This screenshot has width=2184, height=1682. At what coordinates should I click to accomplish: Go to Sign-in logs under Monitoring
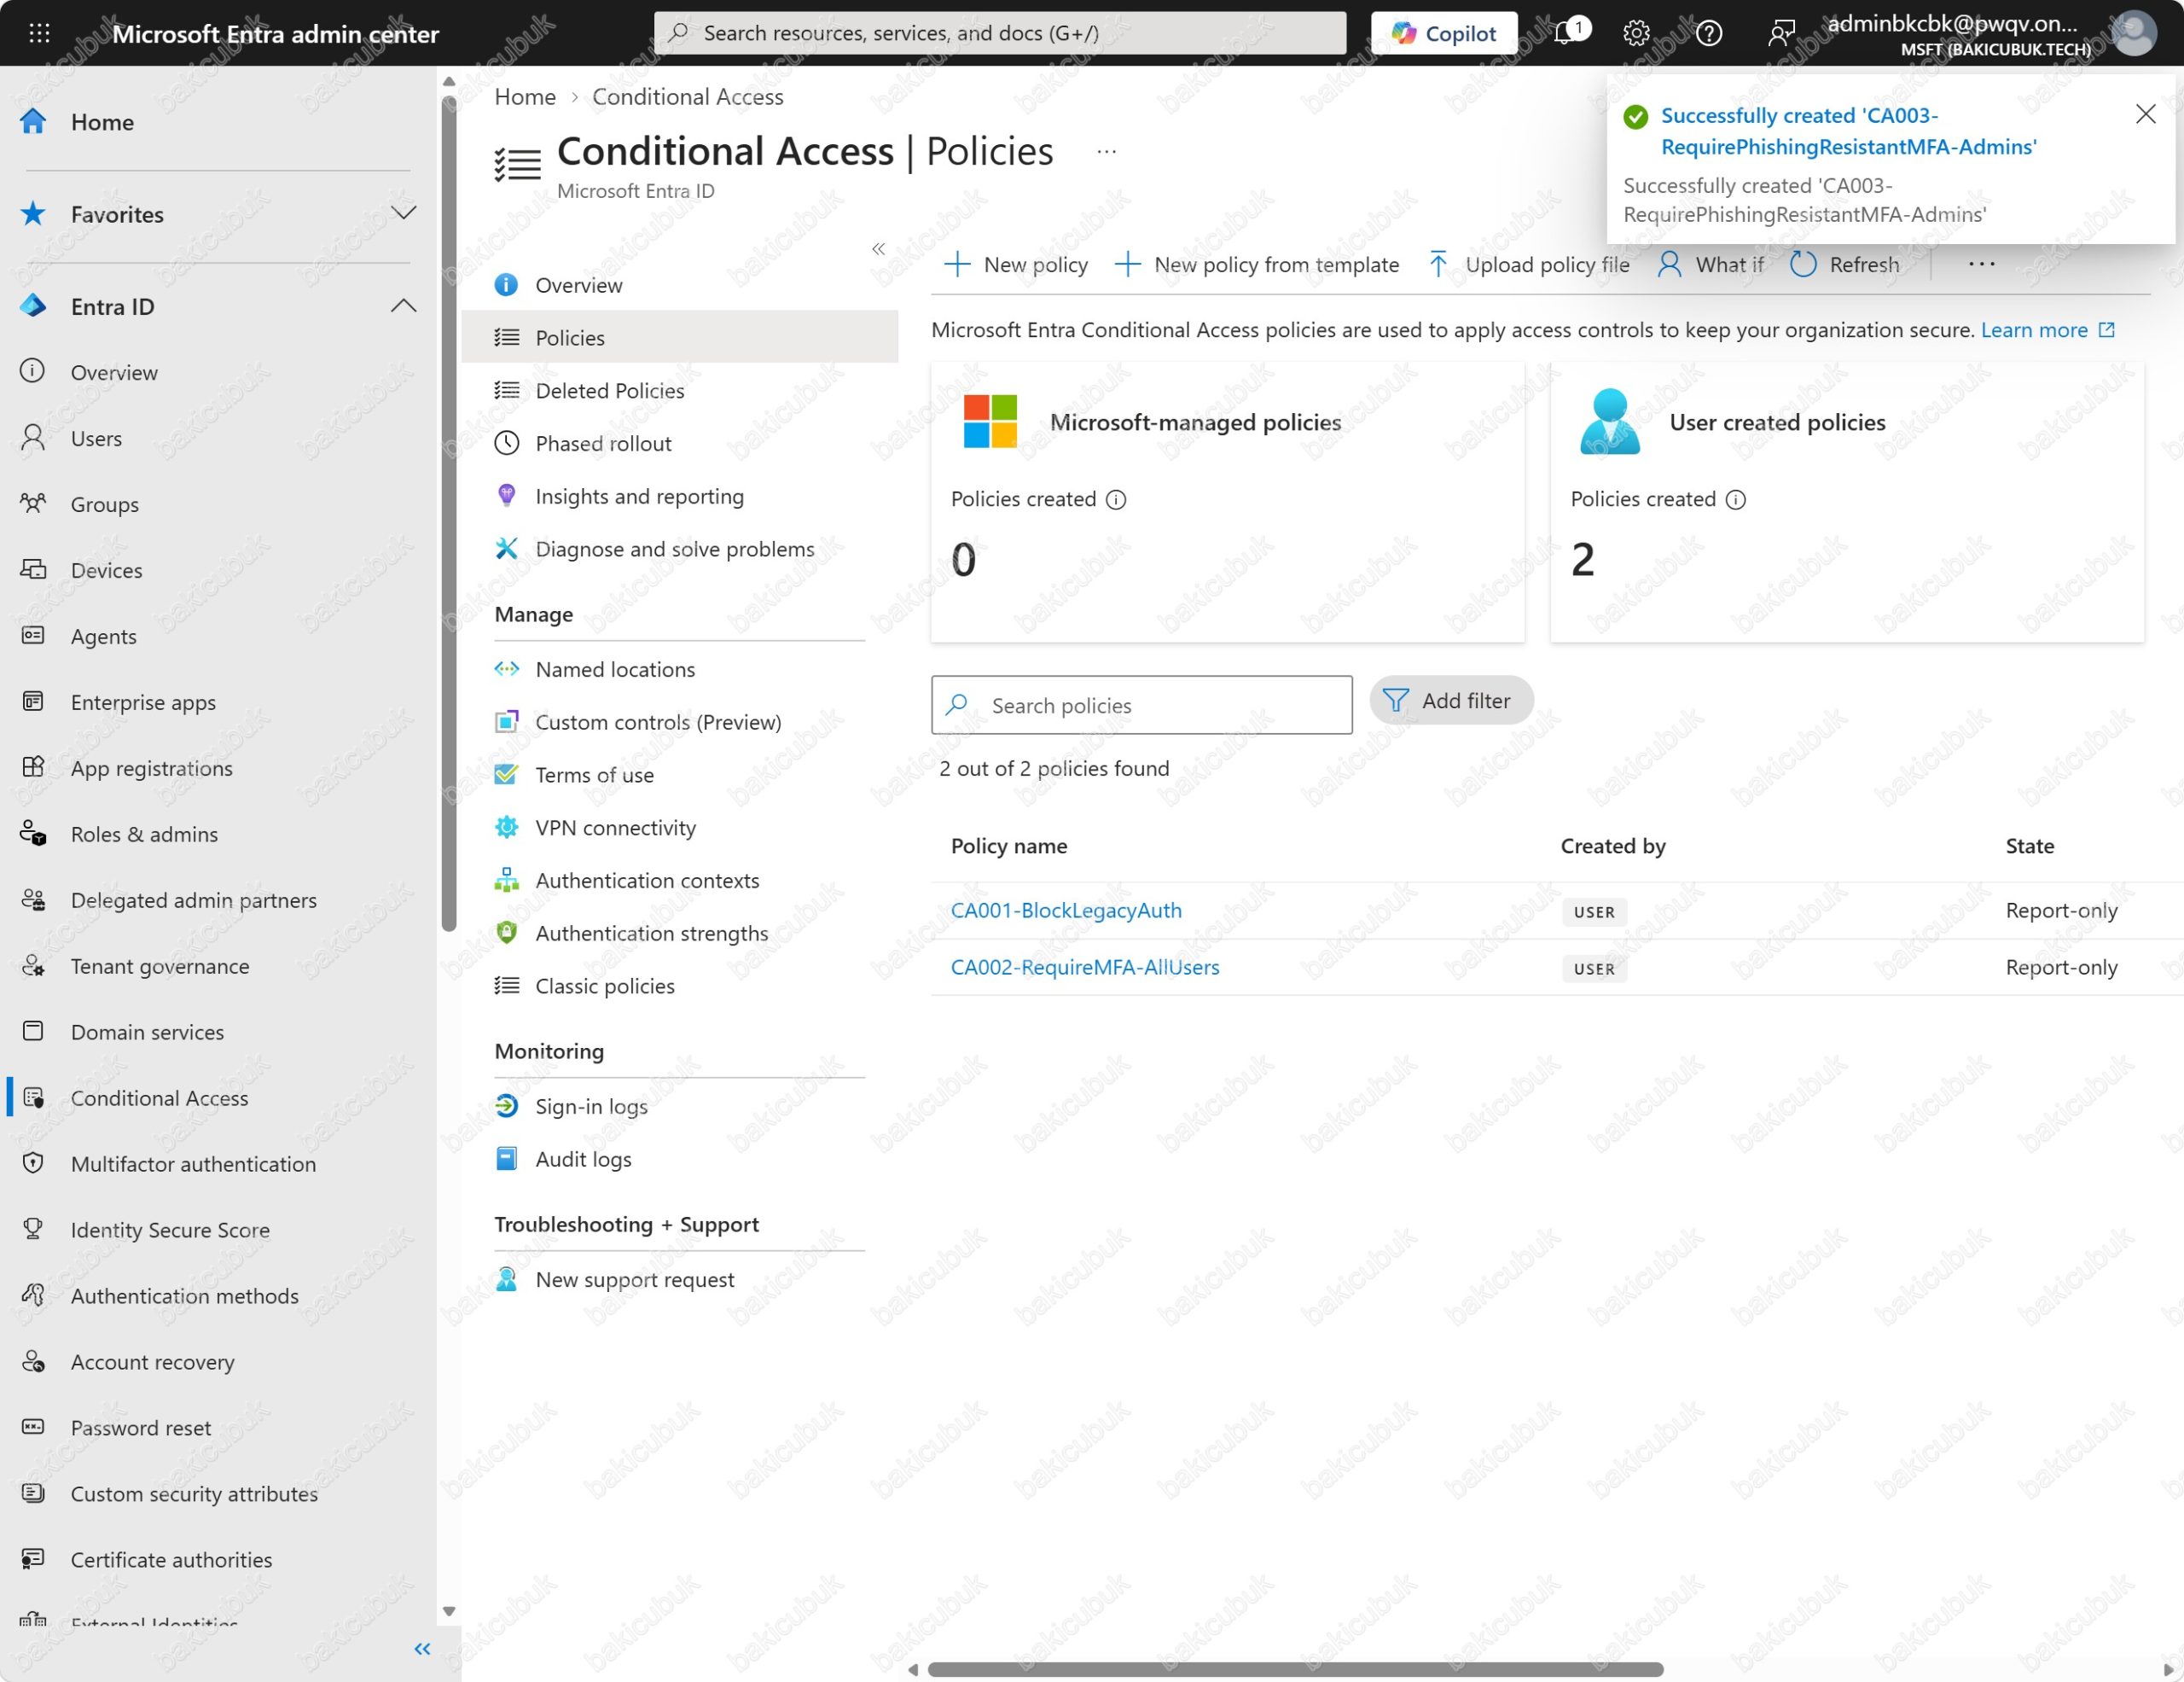coord(591,1106)
